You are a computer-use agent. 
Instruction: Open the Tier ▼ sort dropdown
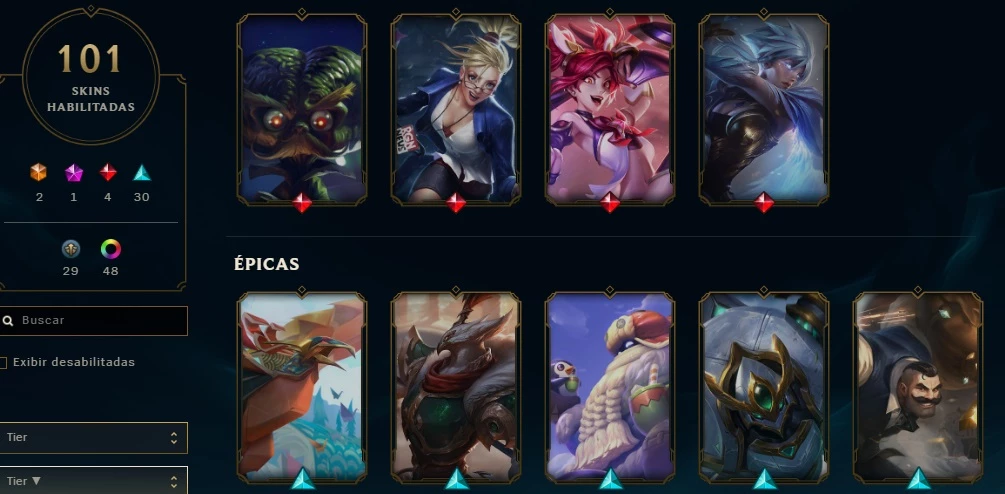click(x=94, y=481)
